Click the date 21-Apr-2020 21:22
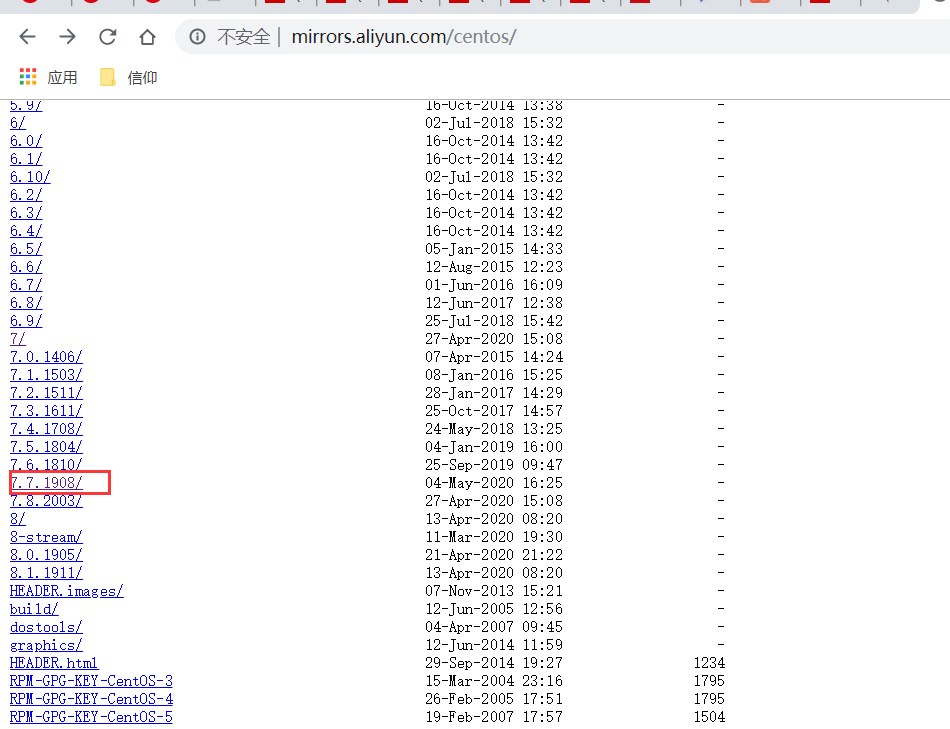This screenshot has height=729, width=950. [494, 555]
